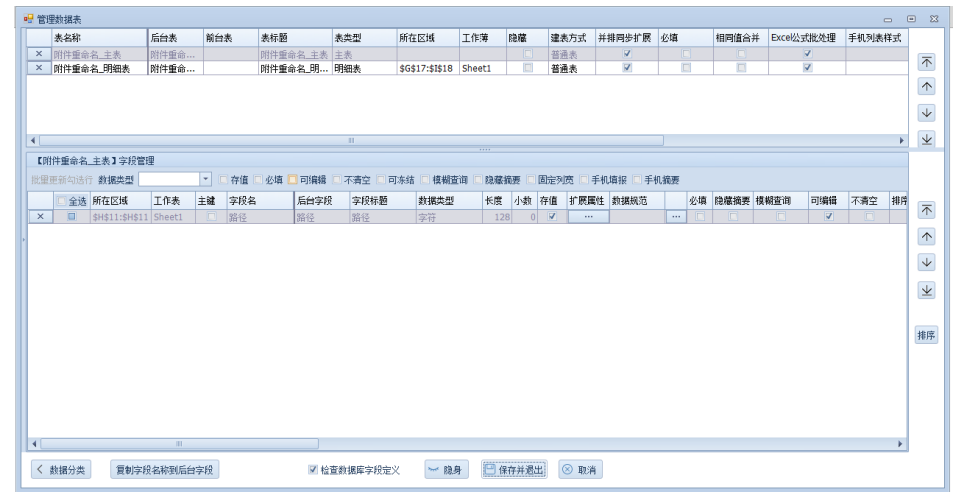960x495 pixels.
Task: Move selected table up one row
Action: 926,87
